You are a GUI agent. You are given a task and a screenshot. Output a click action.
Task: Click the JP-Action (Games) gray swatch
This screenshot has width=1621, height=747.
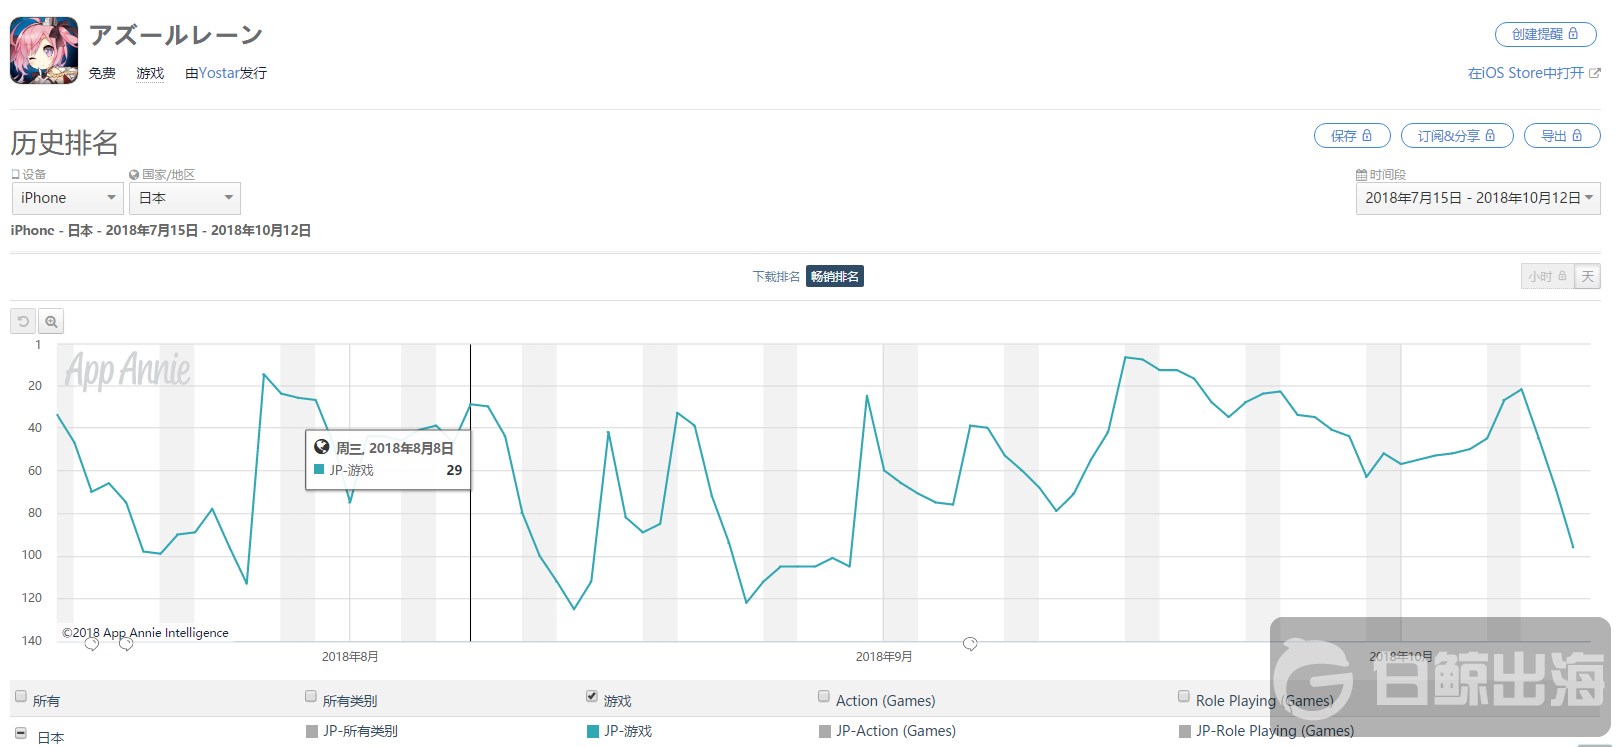pos(825,731)
